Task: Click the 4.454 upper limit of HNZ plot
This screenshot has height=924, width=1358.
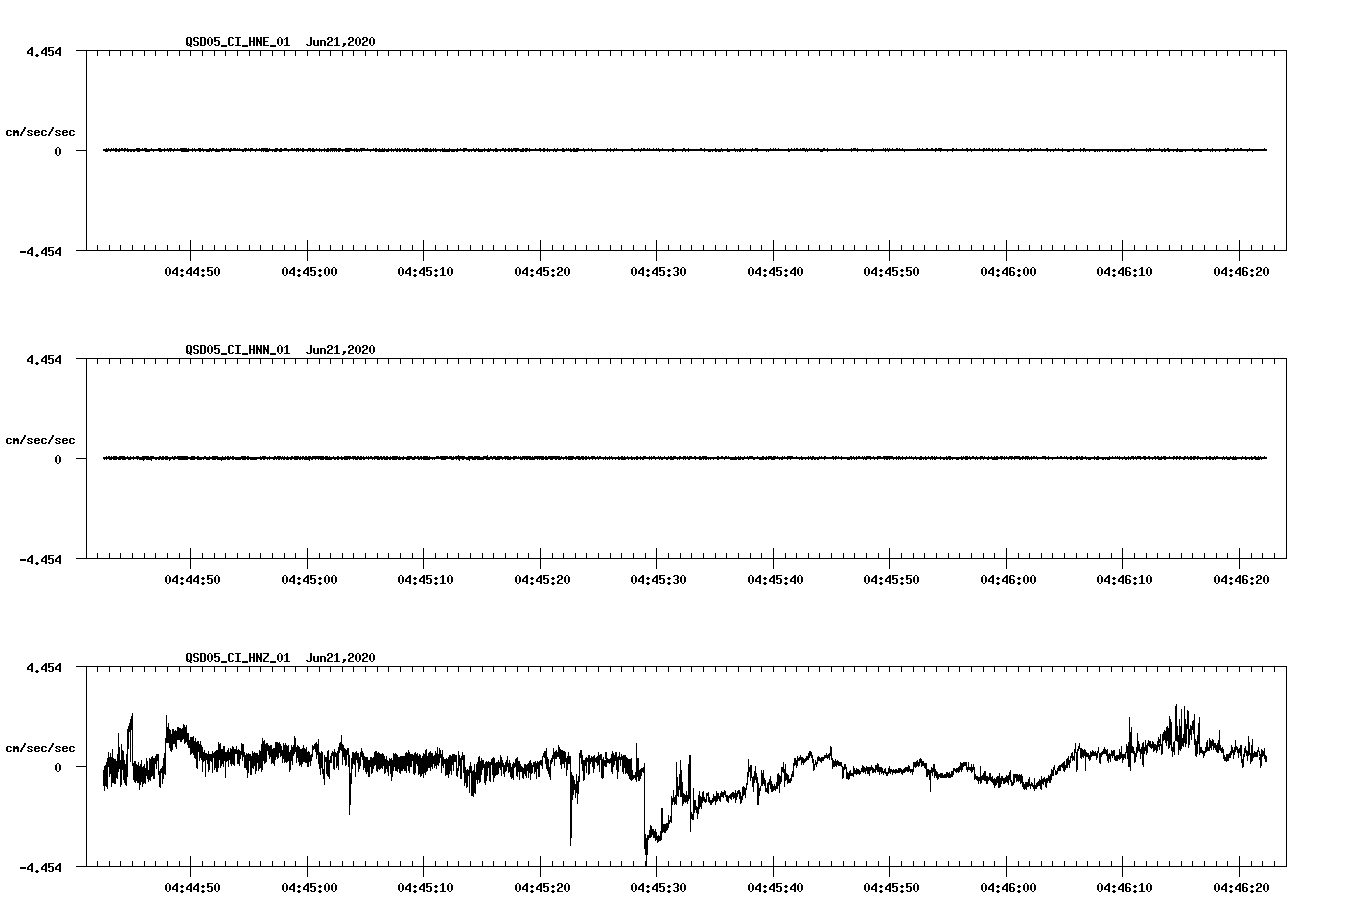Action: click(43, 667)
